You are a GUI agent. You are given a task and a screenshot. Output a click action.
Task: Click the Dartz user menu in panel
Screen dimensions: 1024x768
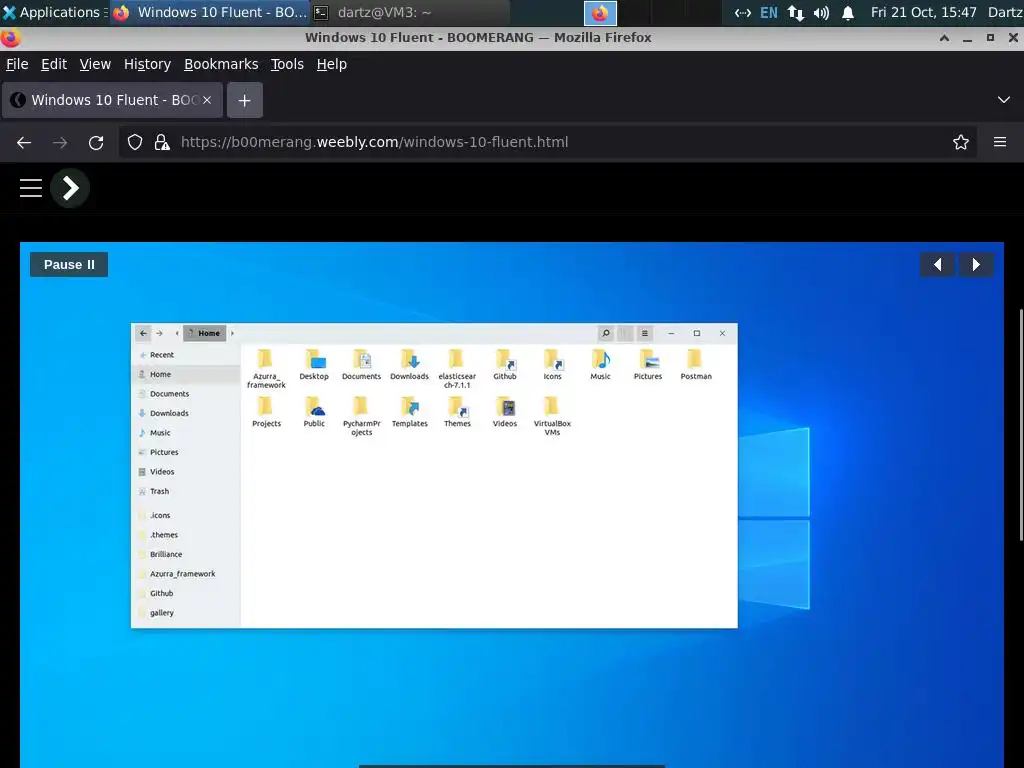click(1005, 12)
